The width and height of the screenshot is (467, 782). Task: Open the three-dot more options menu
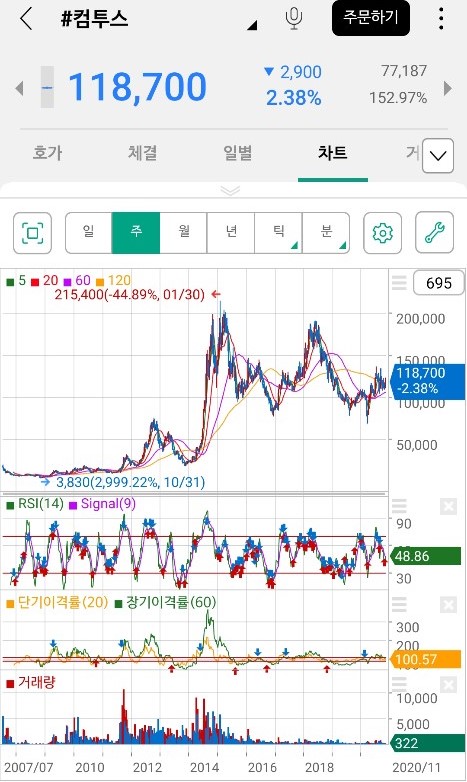click(x=441, y=19)
